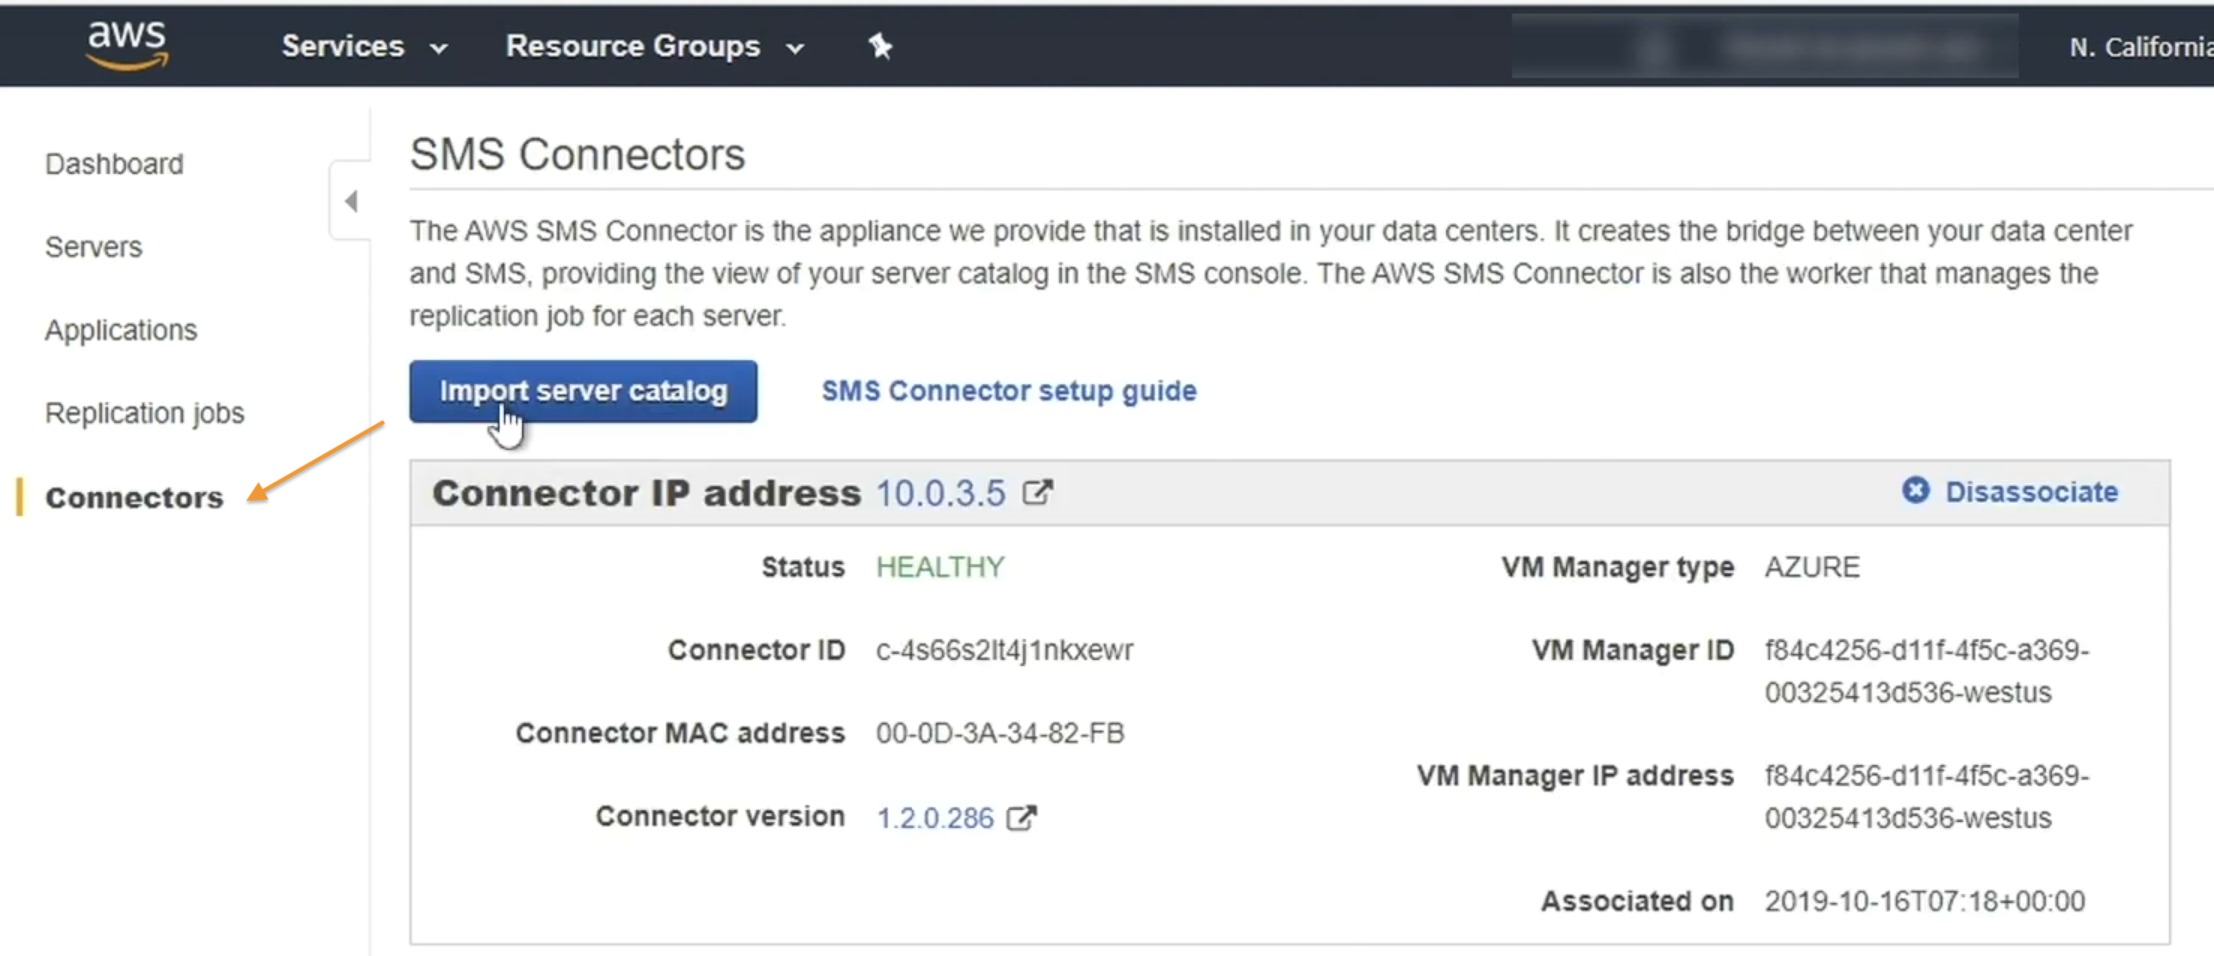Click the Disassociate circle-x icon
The width and height of the screenshot is (2214, 956).
click(x=1915, y=491)
